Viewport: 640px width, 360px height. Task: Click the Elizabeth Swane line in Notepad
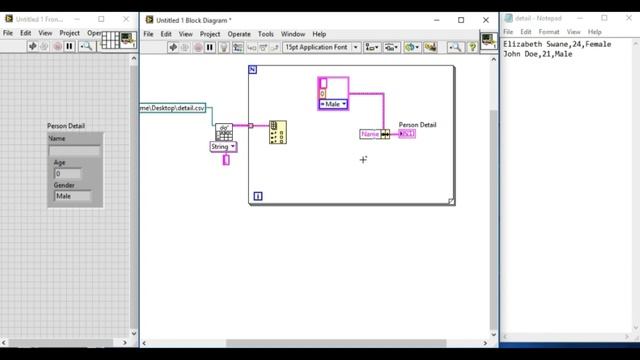pos(557,44)
